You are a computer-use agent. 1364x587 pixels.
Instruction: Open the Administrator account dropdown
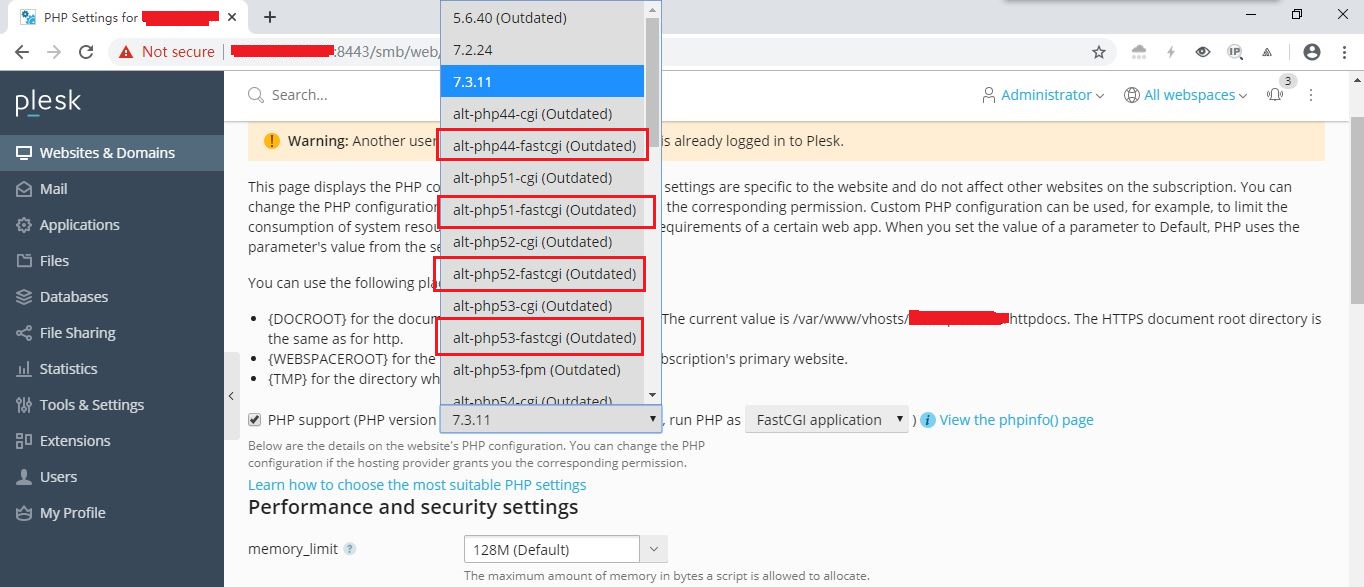[x=1043, y=95]
